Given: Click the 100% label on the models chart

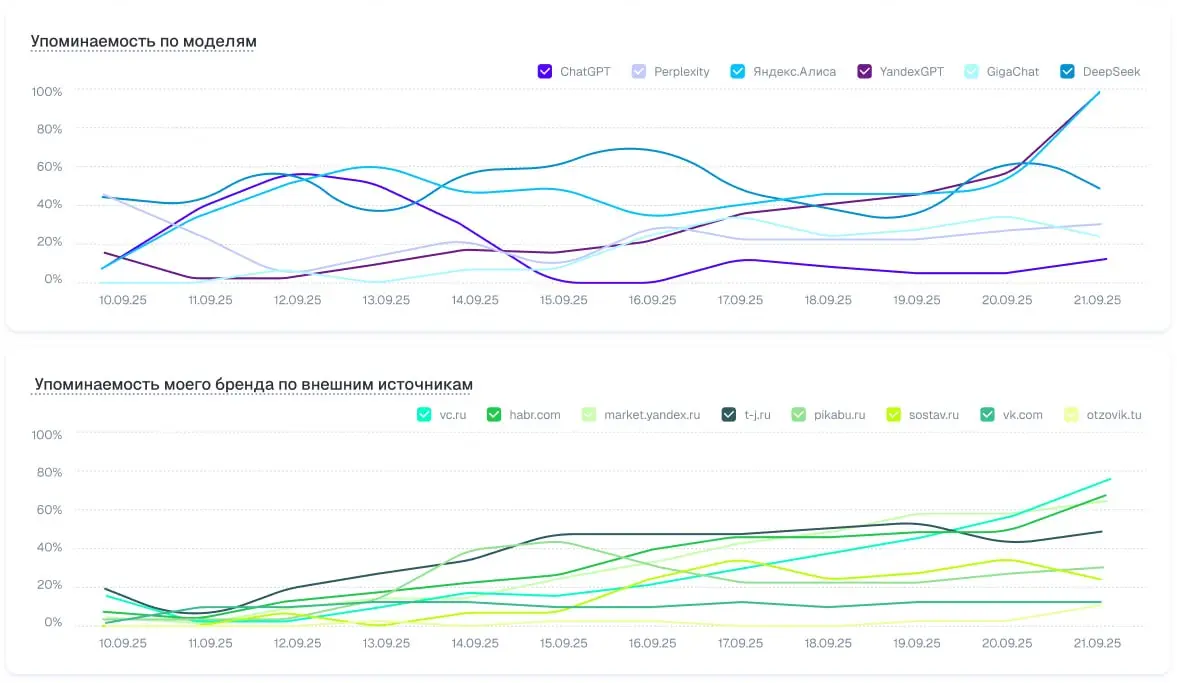Looking at the screenshot, I should point(47,92).
